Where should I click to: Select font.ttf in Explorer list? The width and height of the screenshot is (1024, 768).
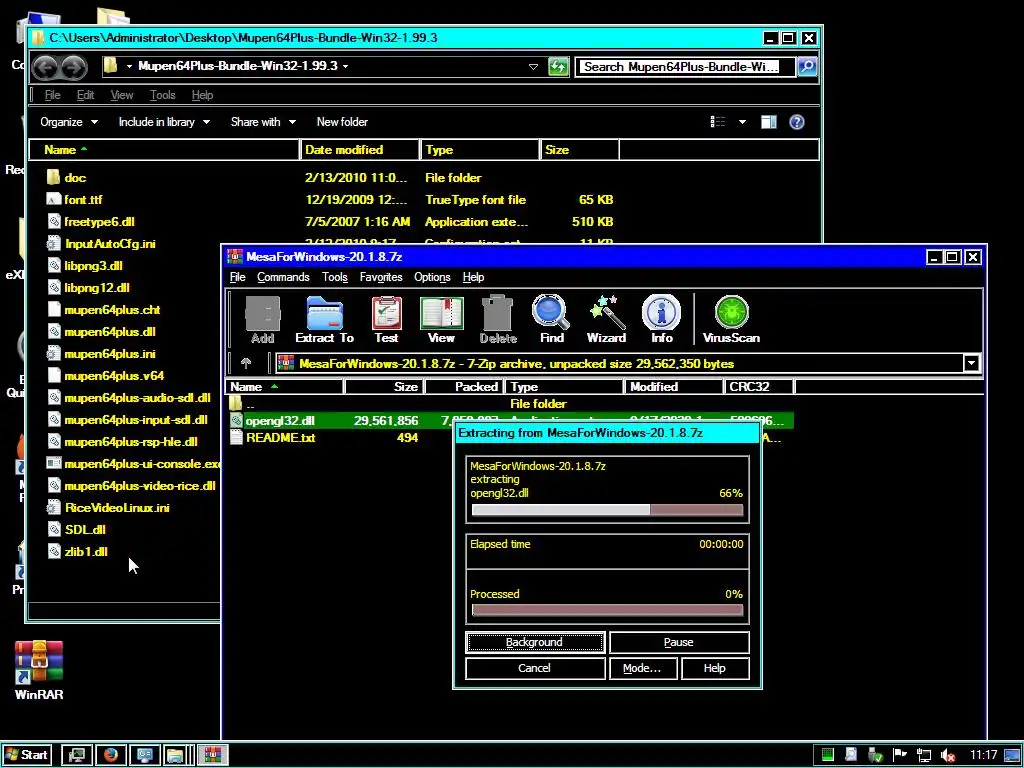click(74, 200)
